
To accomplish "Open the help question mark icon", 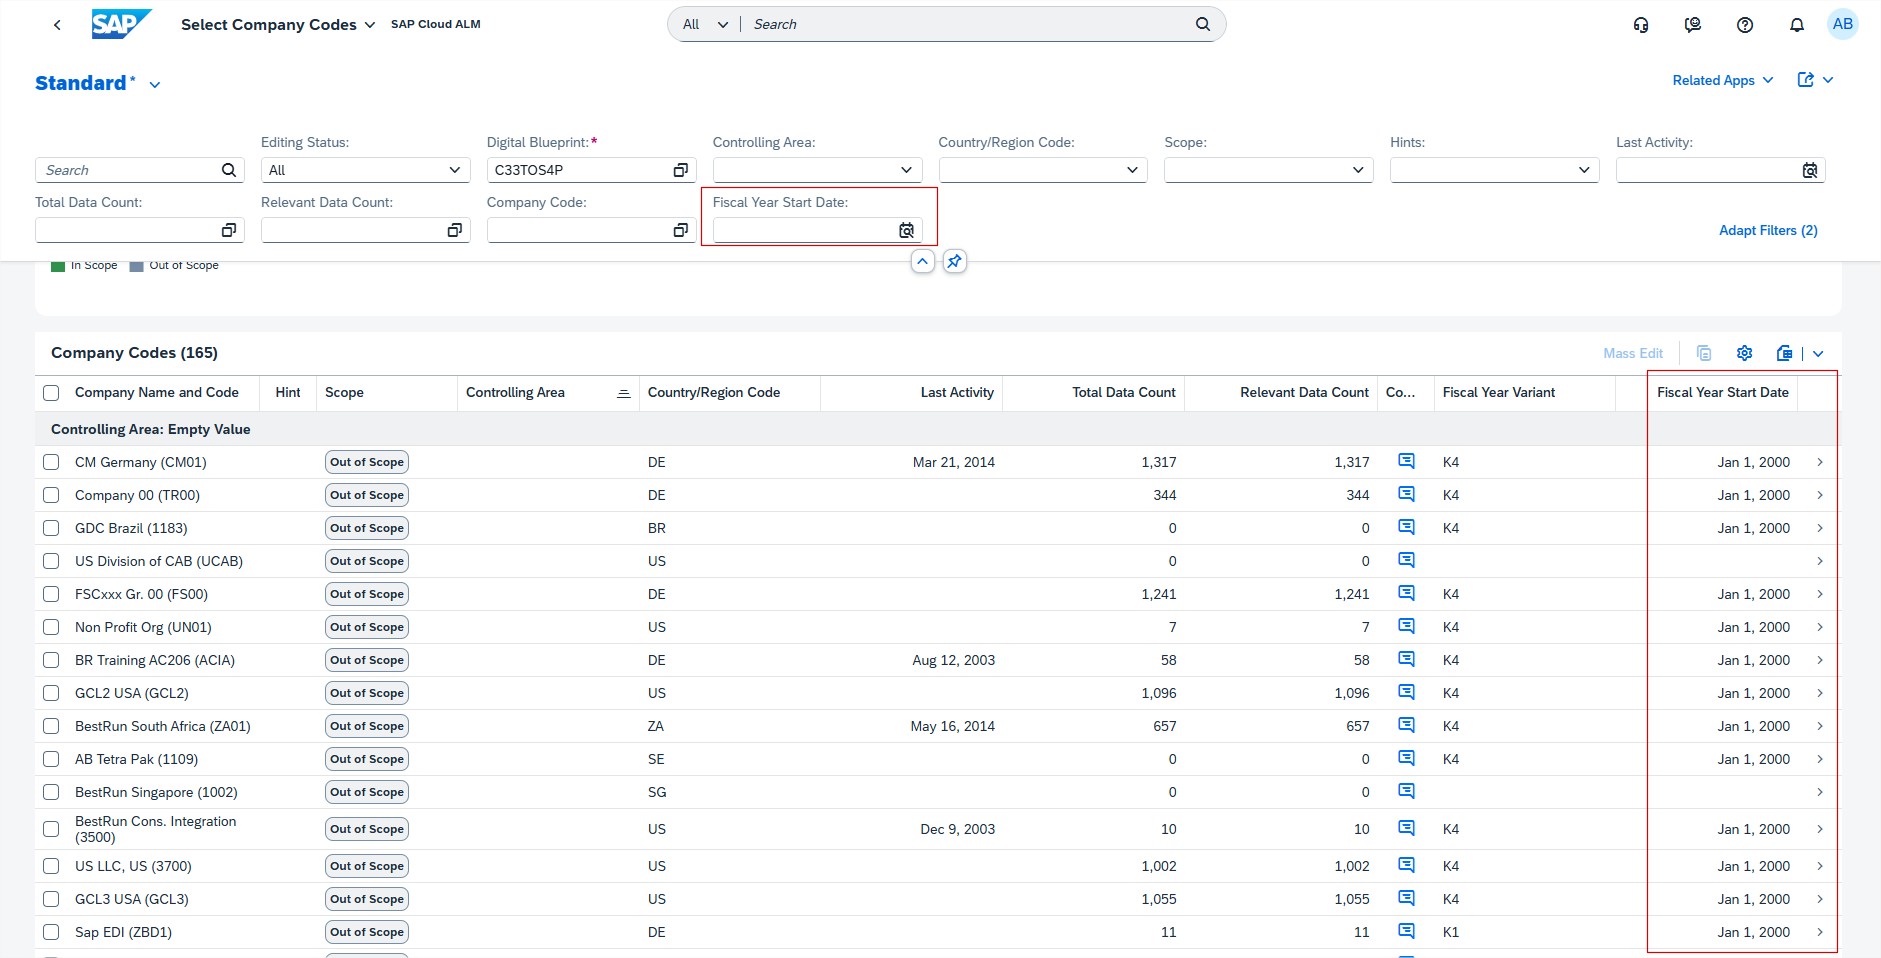I will pos(1744,25).
